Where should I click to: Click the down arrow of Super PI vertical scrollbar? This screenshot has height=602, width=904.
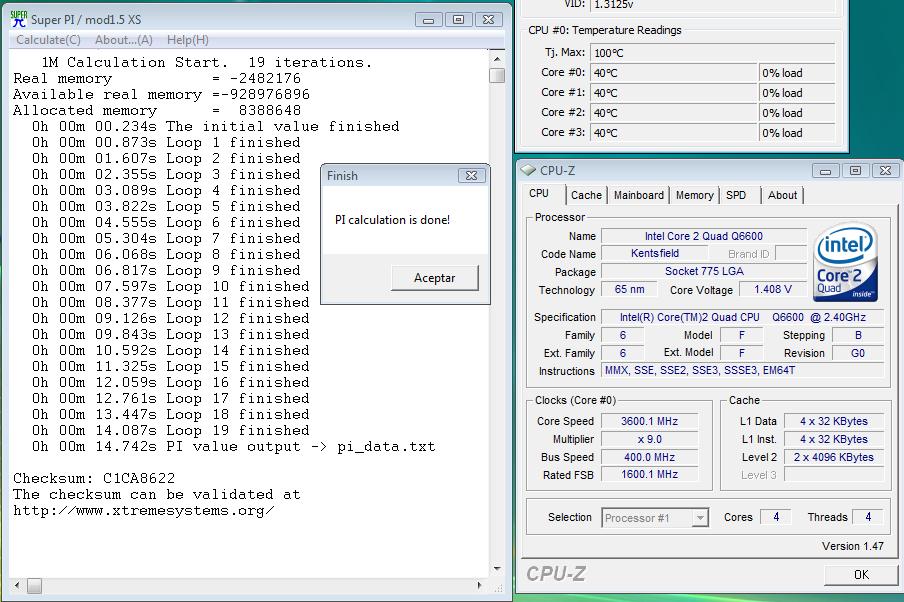coord(497,569)
